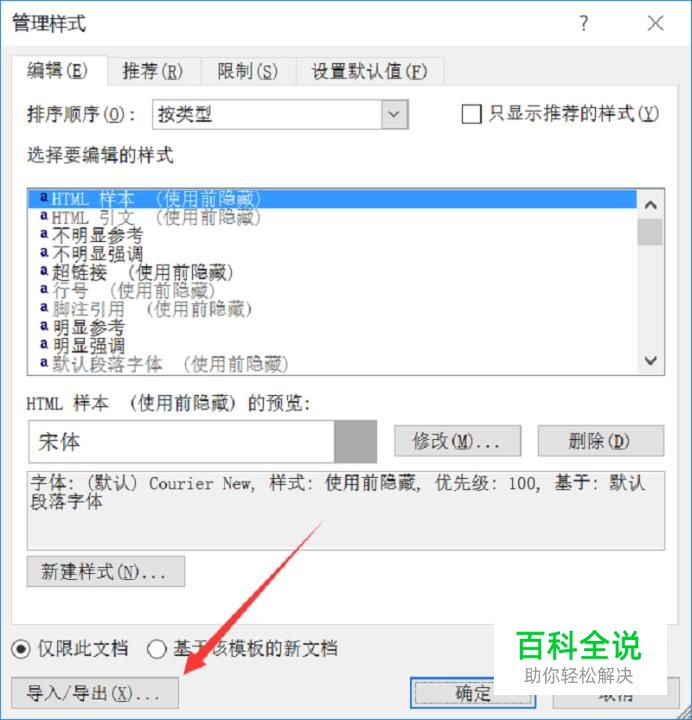Viewport: 692px width, 720px height.
Task: Click style list scroll down arrow
Action: click(x=650, y=360)
